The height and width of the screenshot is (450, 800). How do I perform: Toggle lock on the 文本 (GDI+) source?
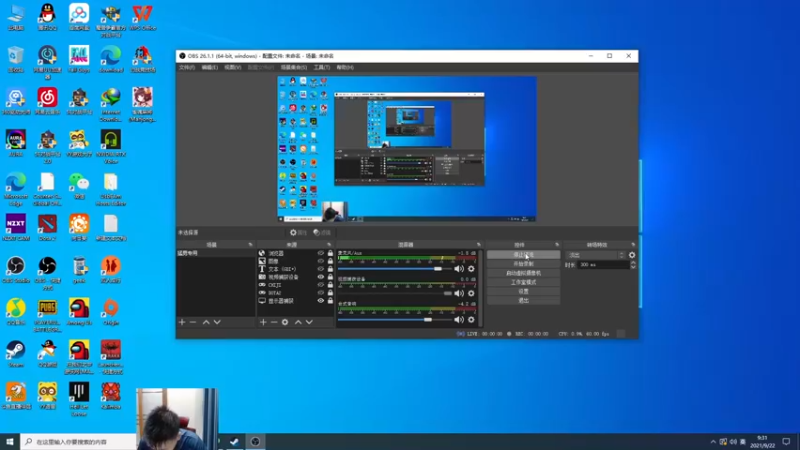coord(330,269)
